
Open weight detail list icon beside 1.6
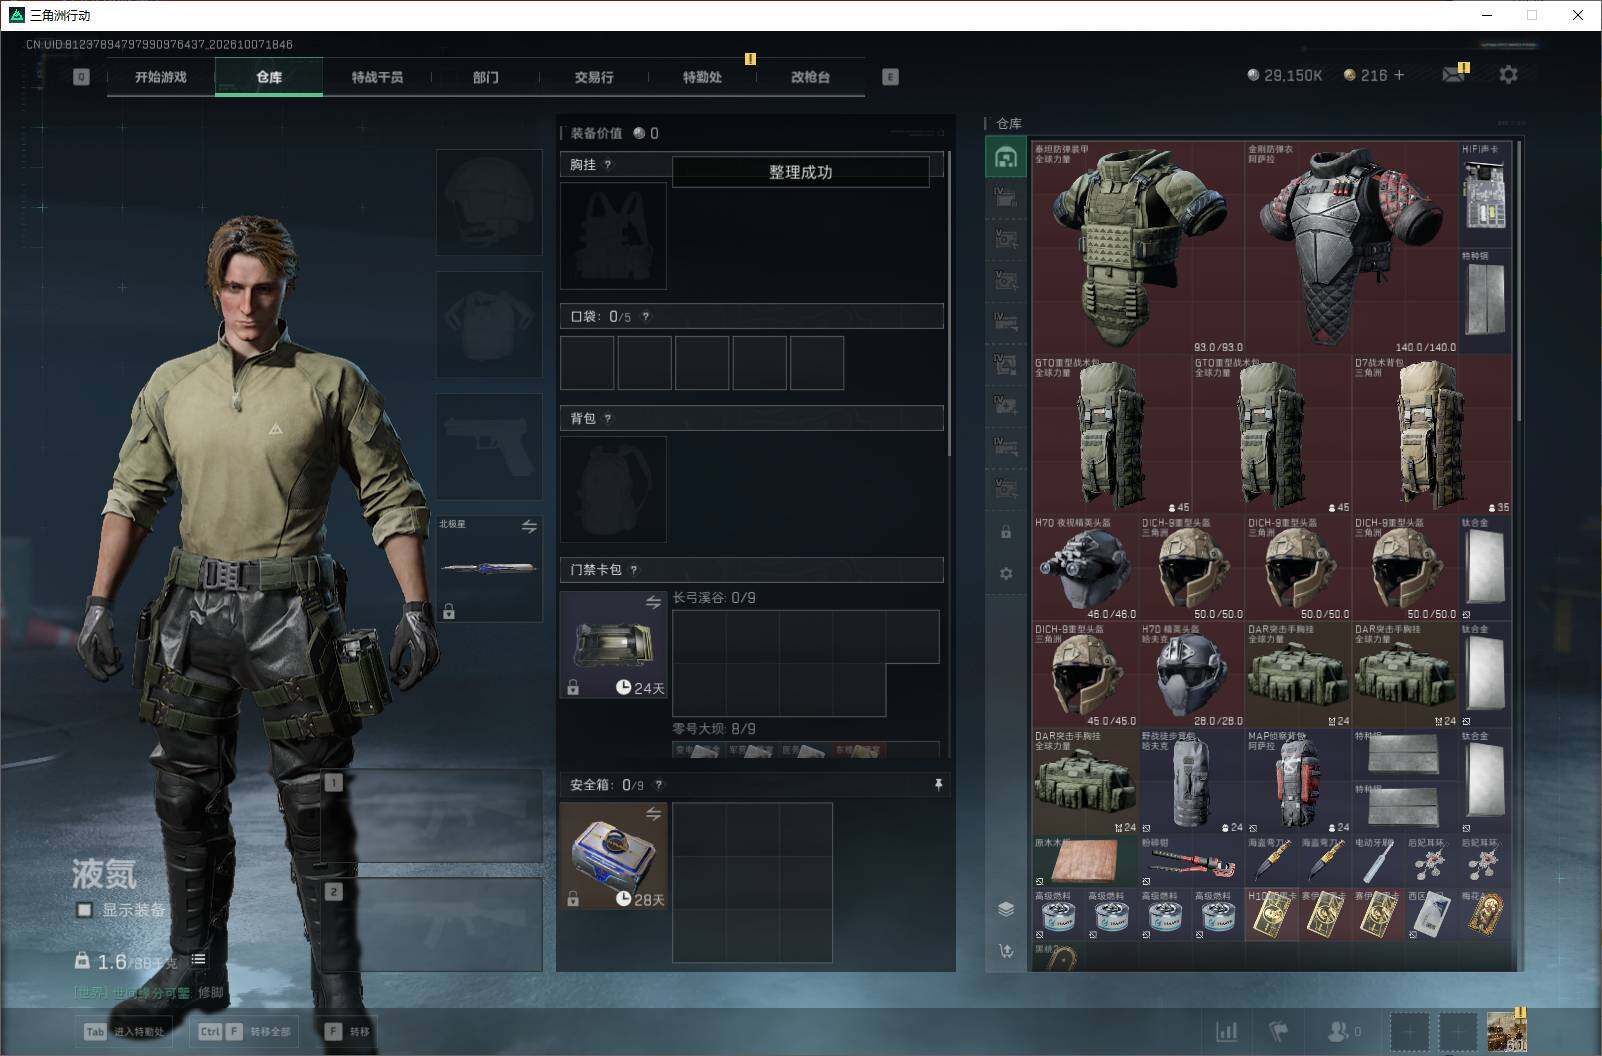198,959
